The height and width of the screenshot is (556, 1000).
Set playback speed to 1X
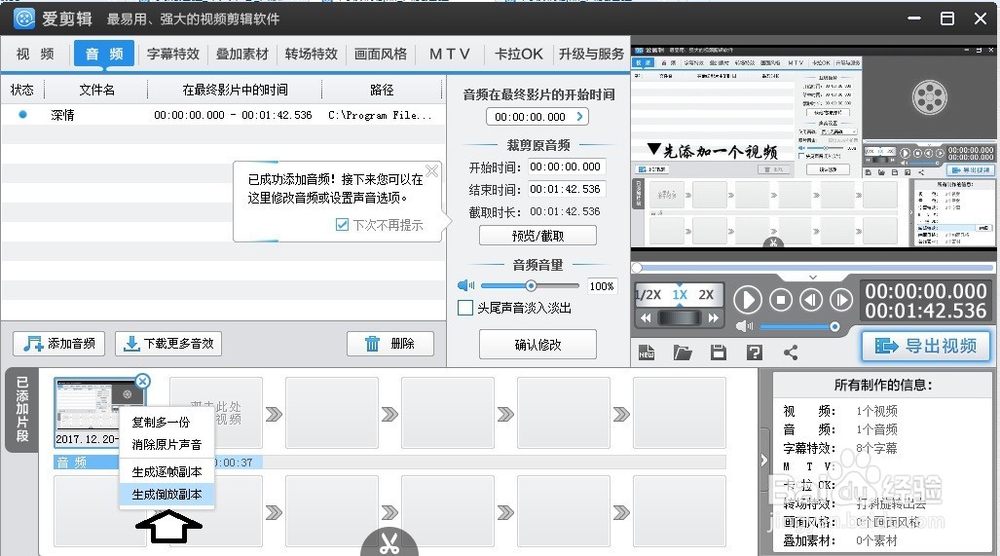(680, 295)
